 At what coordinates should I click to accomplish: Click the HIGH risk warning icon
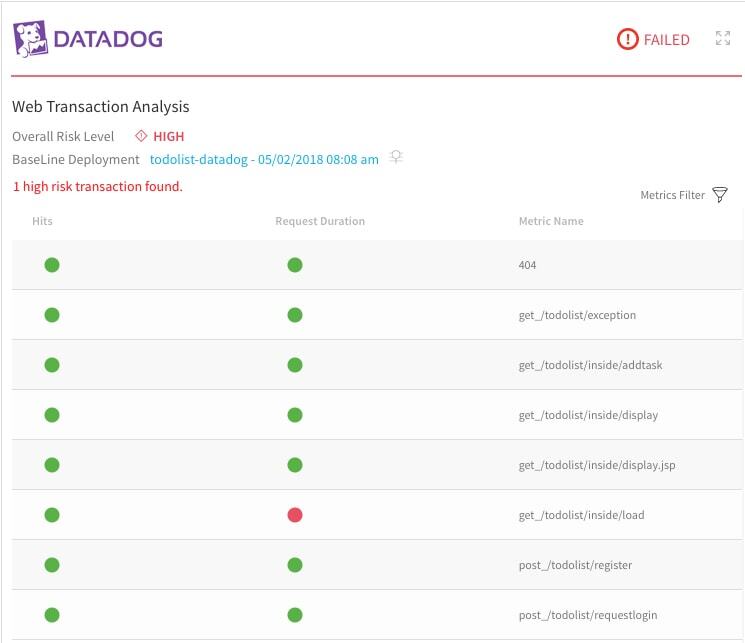click(141, 136)
